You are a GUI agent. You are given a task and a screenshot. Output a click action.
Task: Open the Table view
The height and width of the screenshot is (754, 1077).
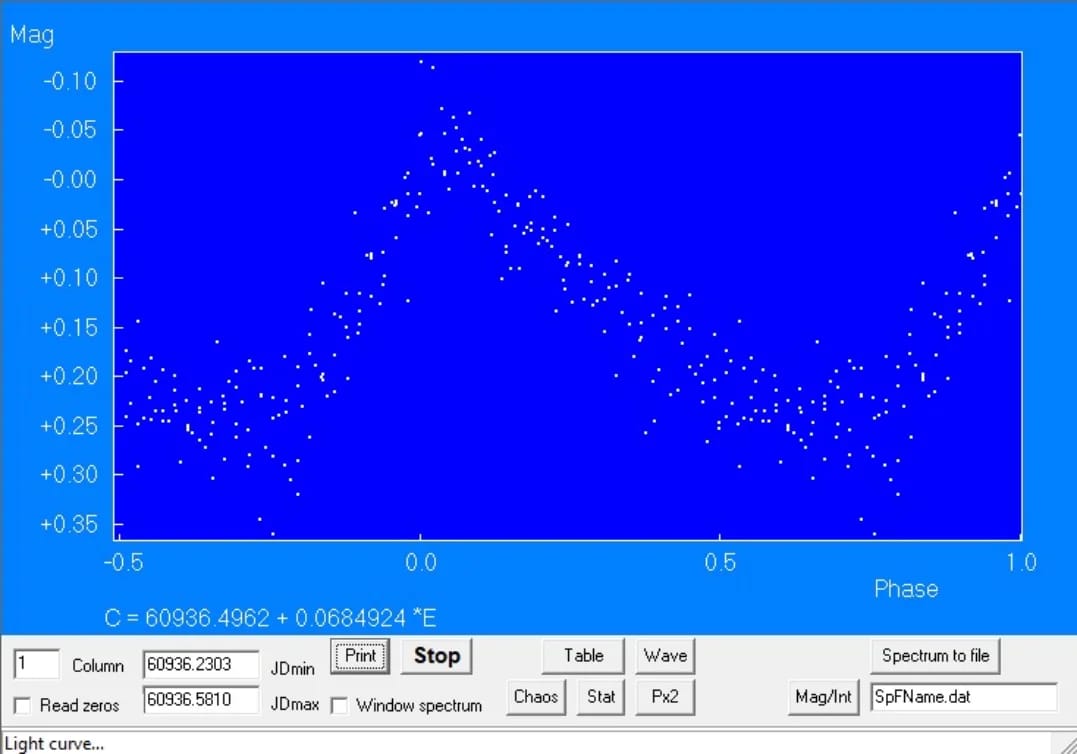point(583,656)
